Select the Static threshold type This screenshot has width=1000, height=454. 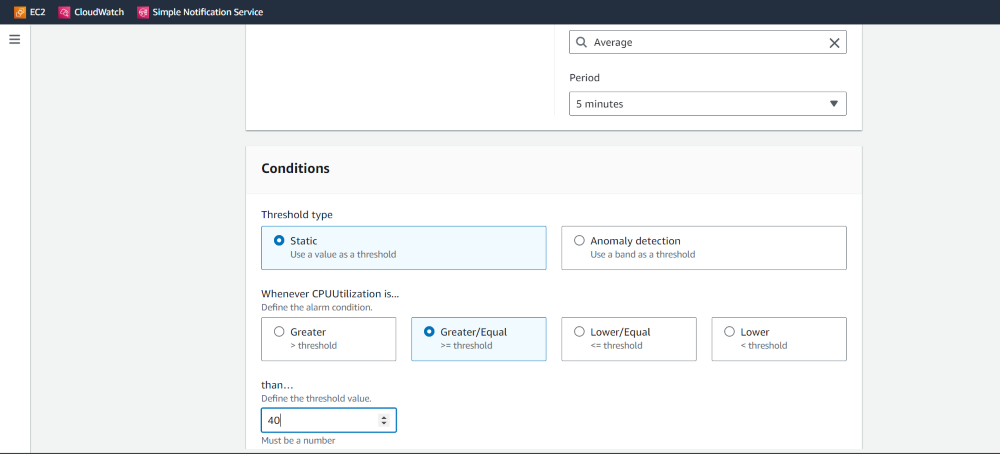pos(279,241)
